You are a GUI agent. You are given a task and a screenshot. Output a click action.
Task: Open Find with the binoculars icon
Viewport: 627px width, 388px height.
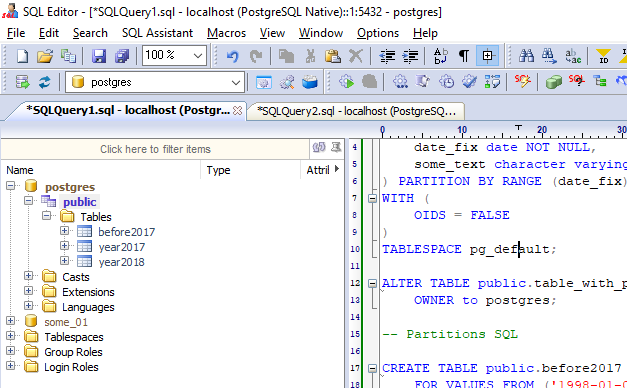[x=526, y=56]
